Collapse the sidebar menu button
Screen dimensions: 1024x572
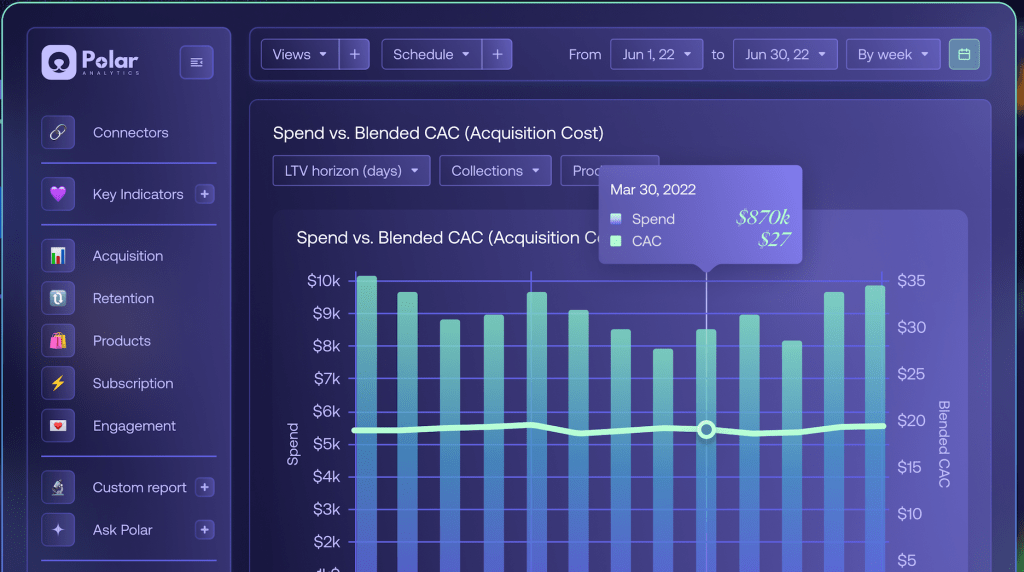click(x=197, y=62)
